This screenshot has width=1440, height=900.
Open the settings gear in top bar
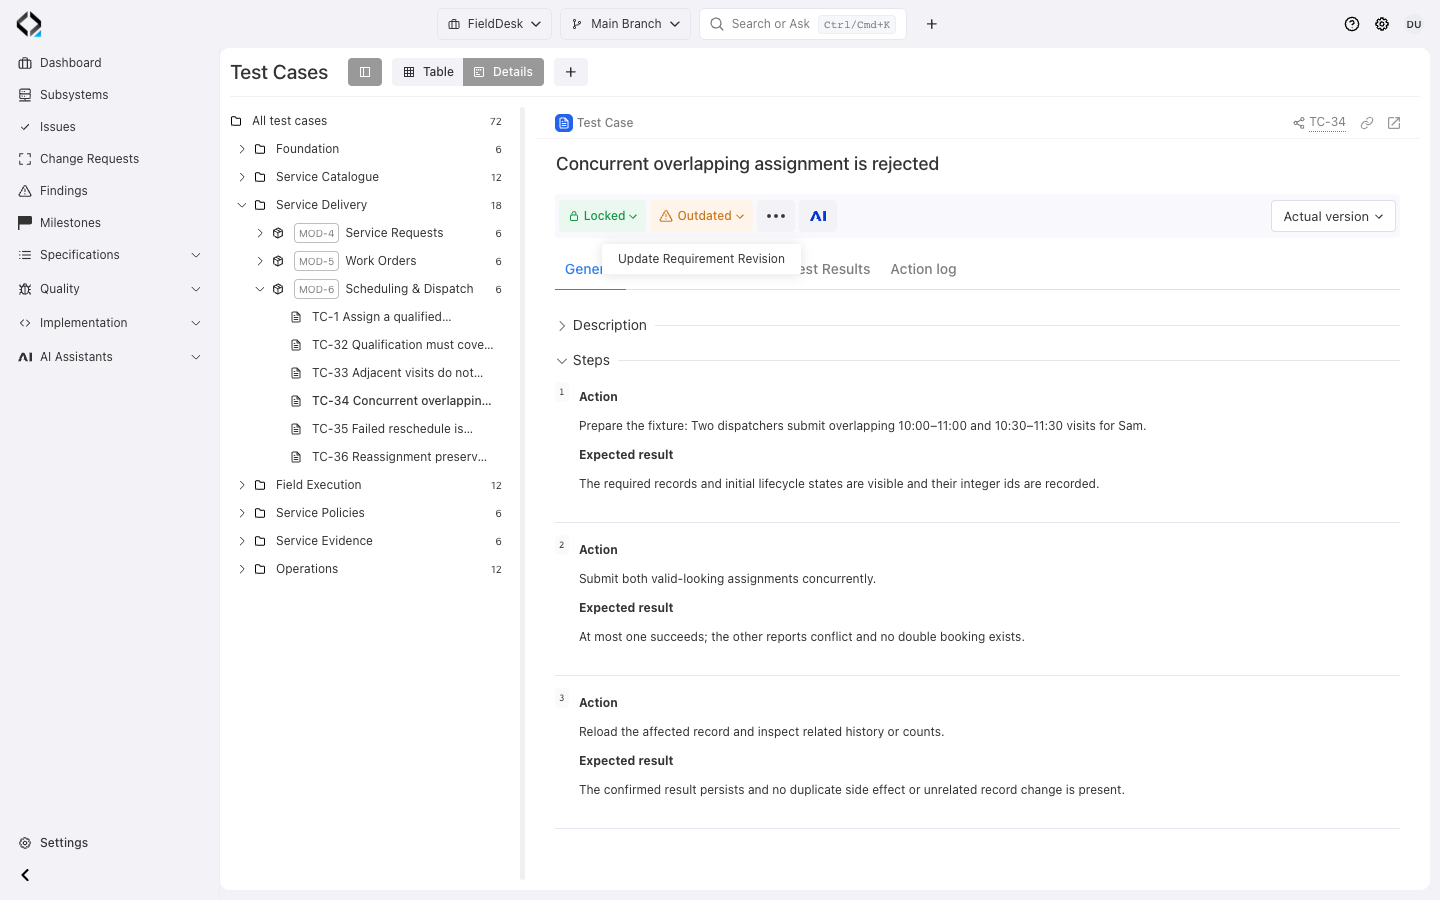point(1382,24)
